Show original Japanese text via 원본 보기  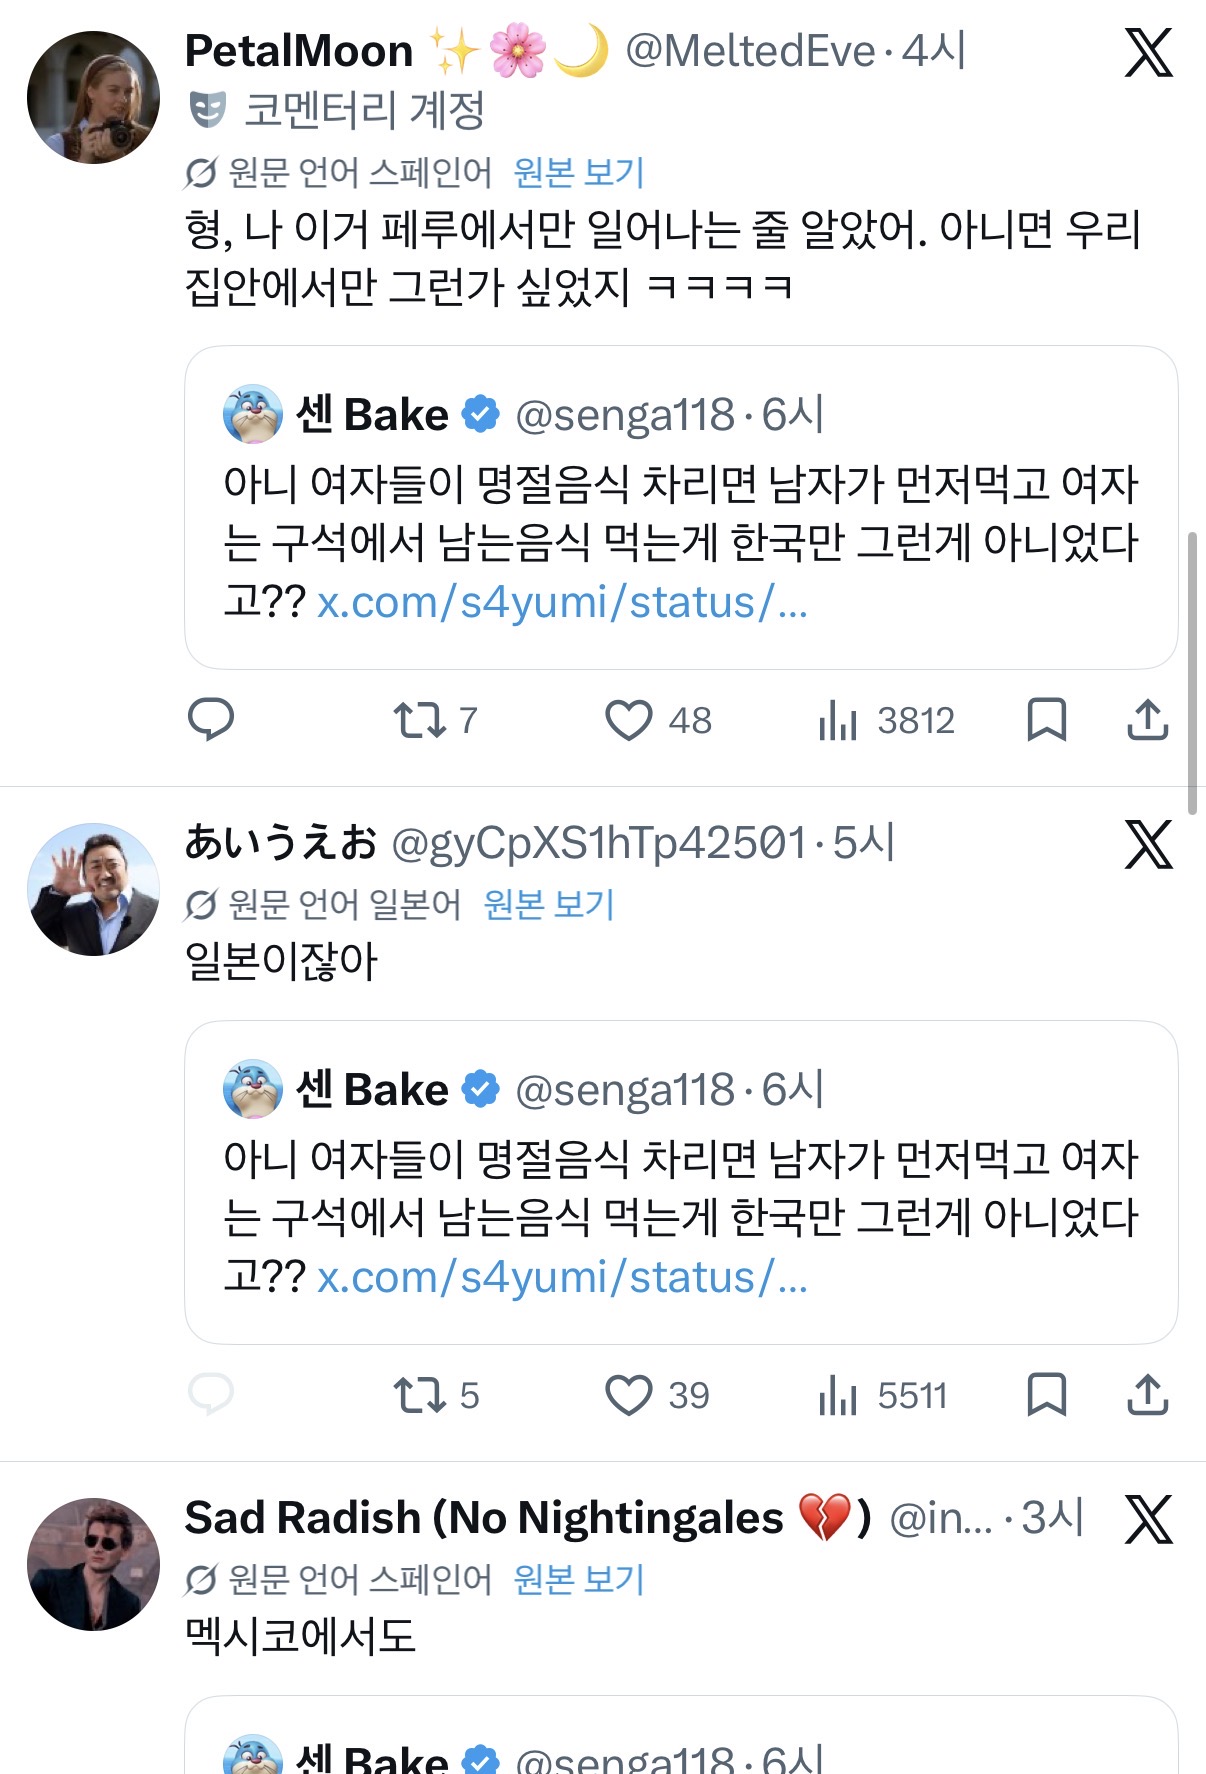(x=548, y=905)
